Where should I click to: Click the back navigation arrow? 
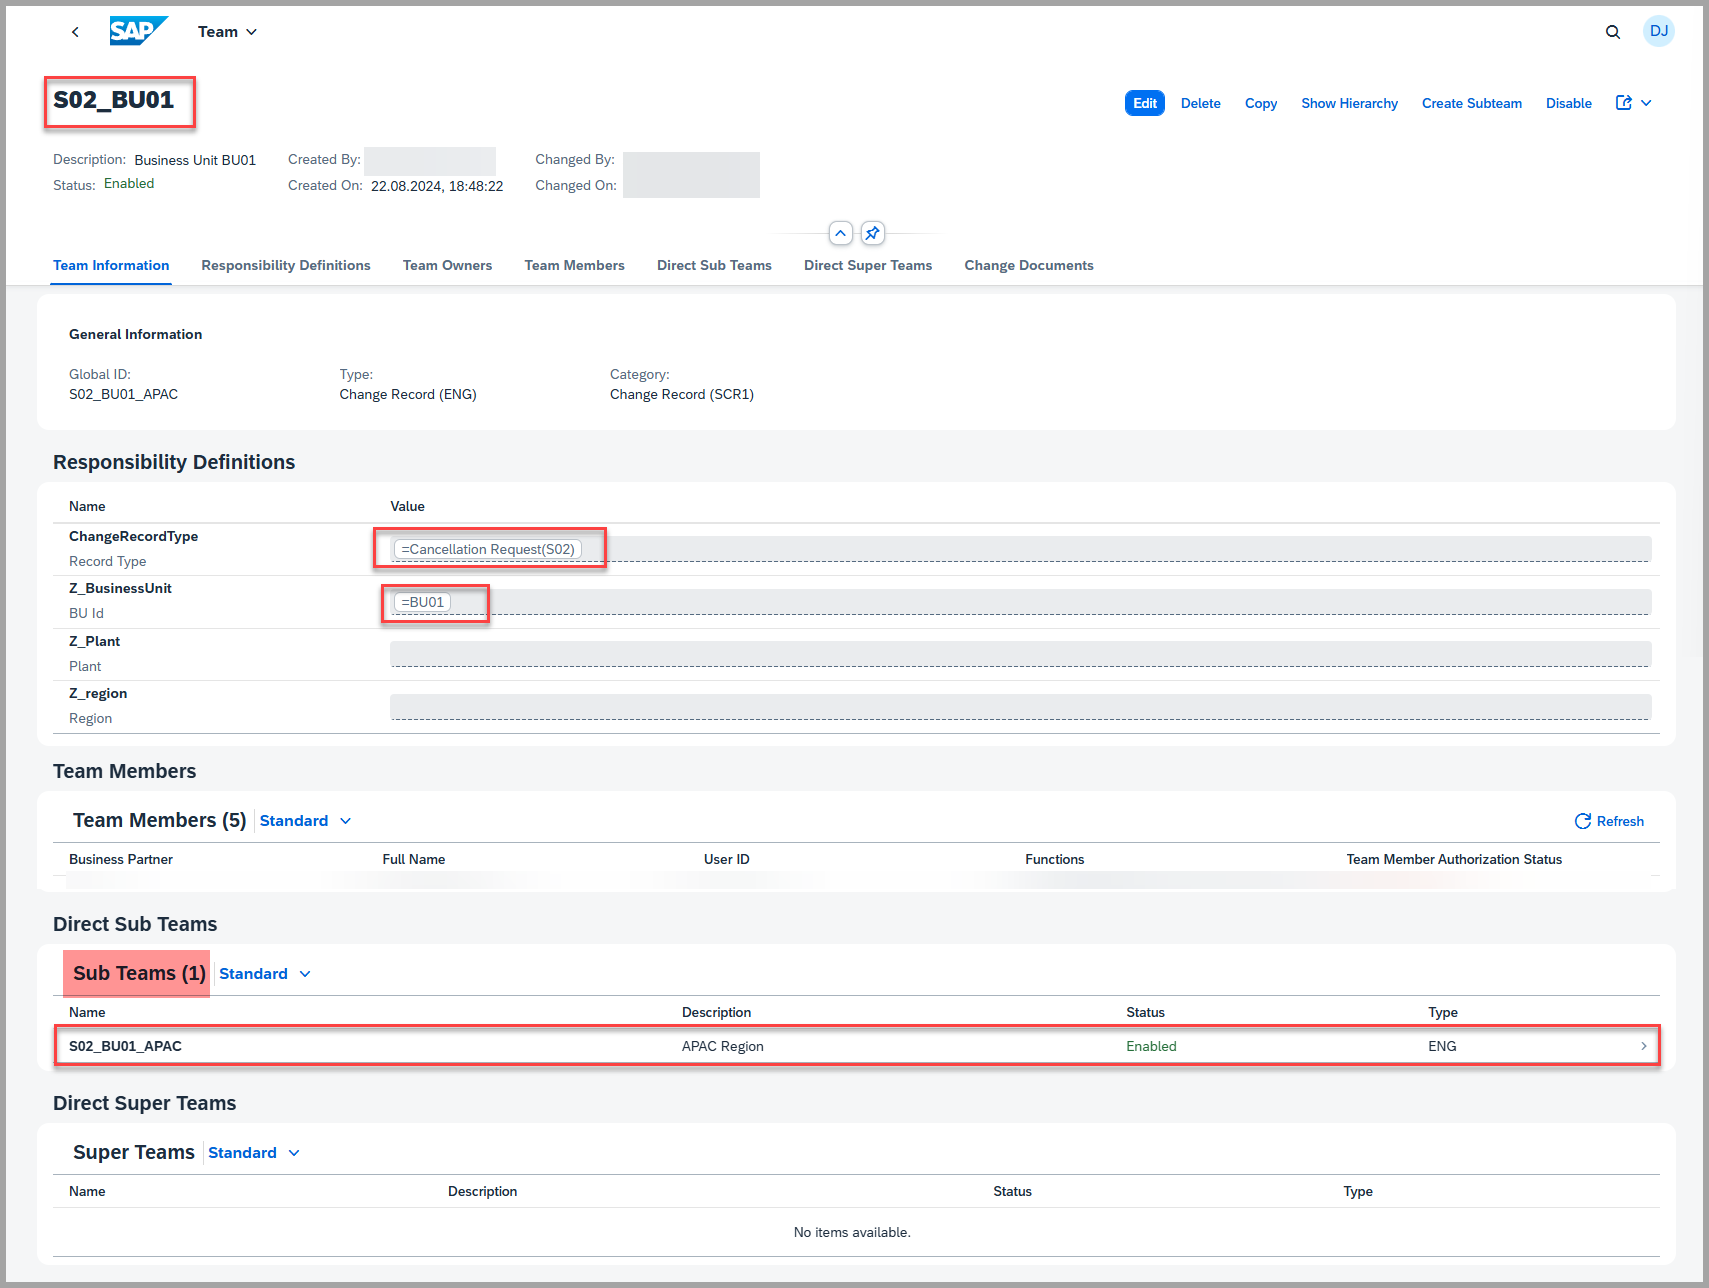coord(75,32)
